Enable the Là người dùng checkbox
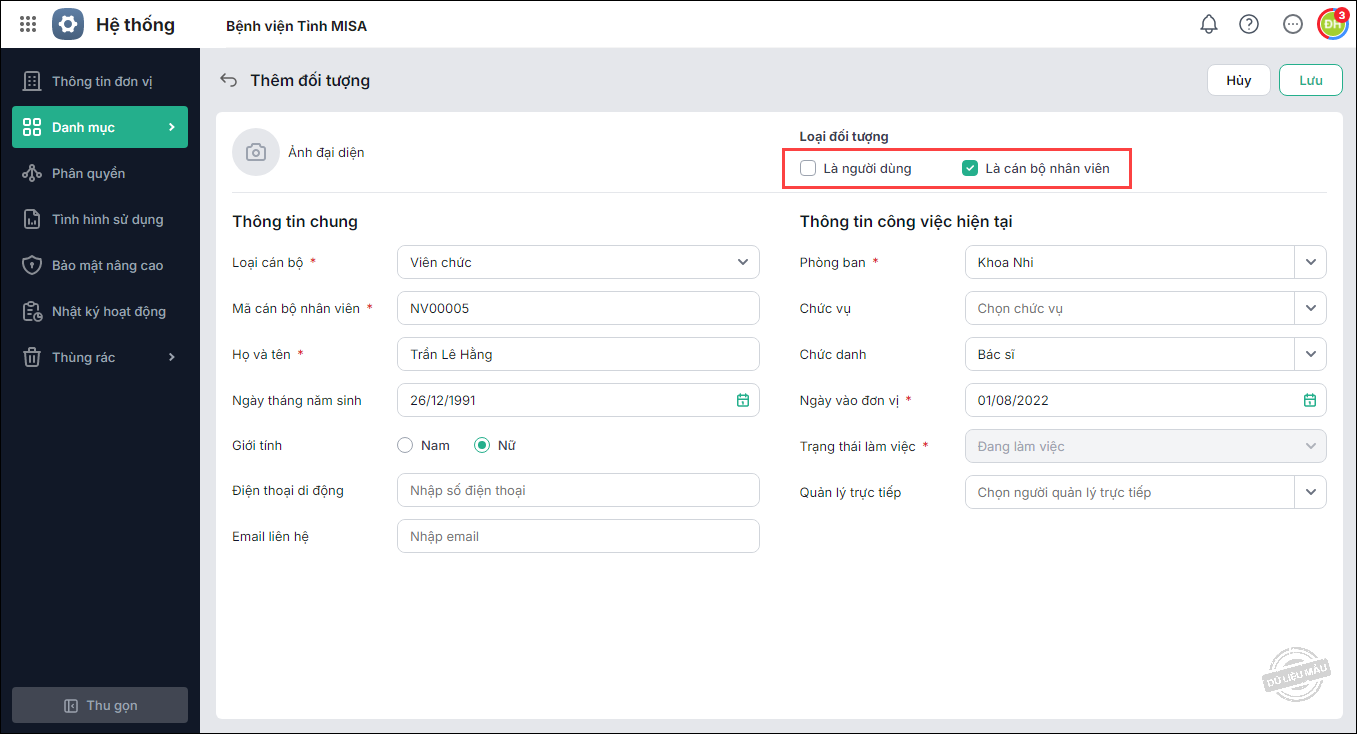The width and height of the screenshot is (1357, 734). point(808,168)
